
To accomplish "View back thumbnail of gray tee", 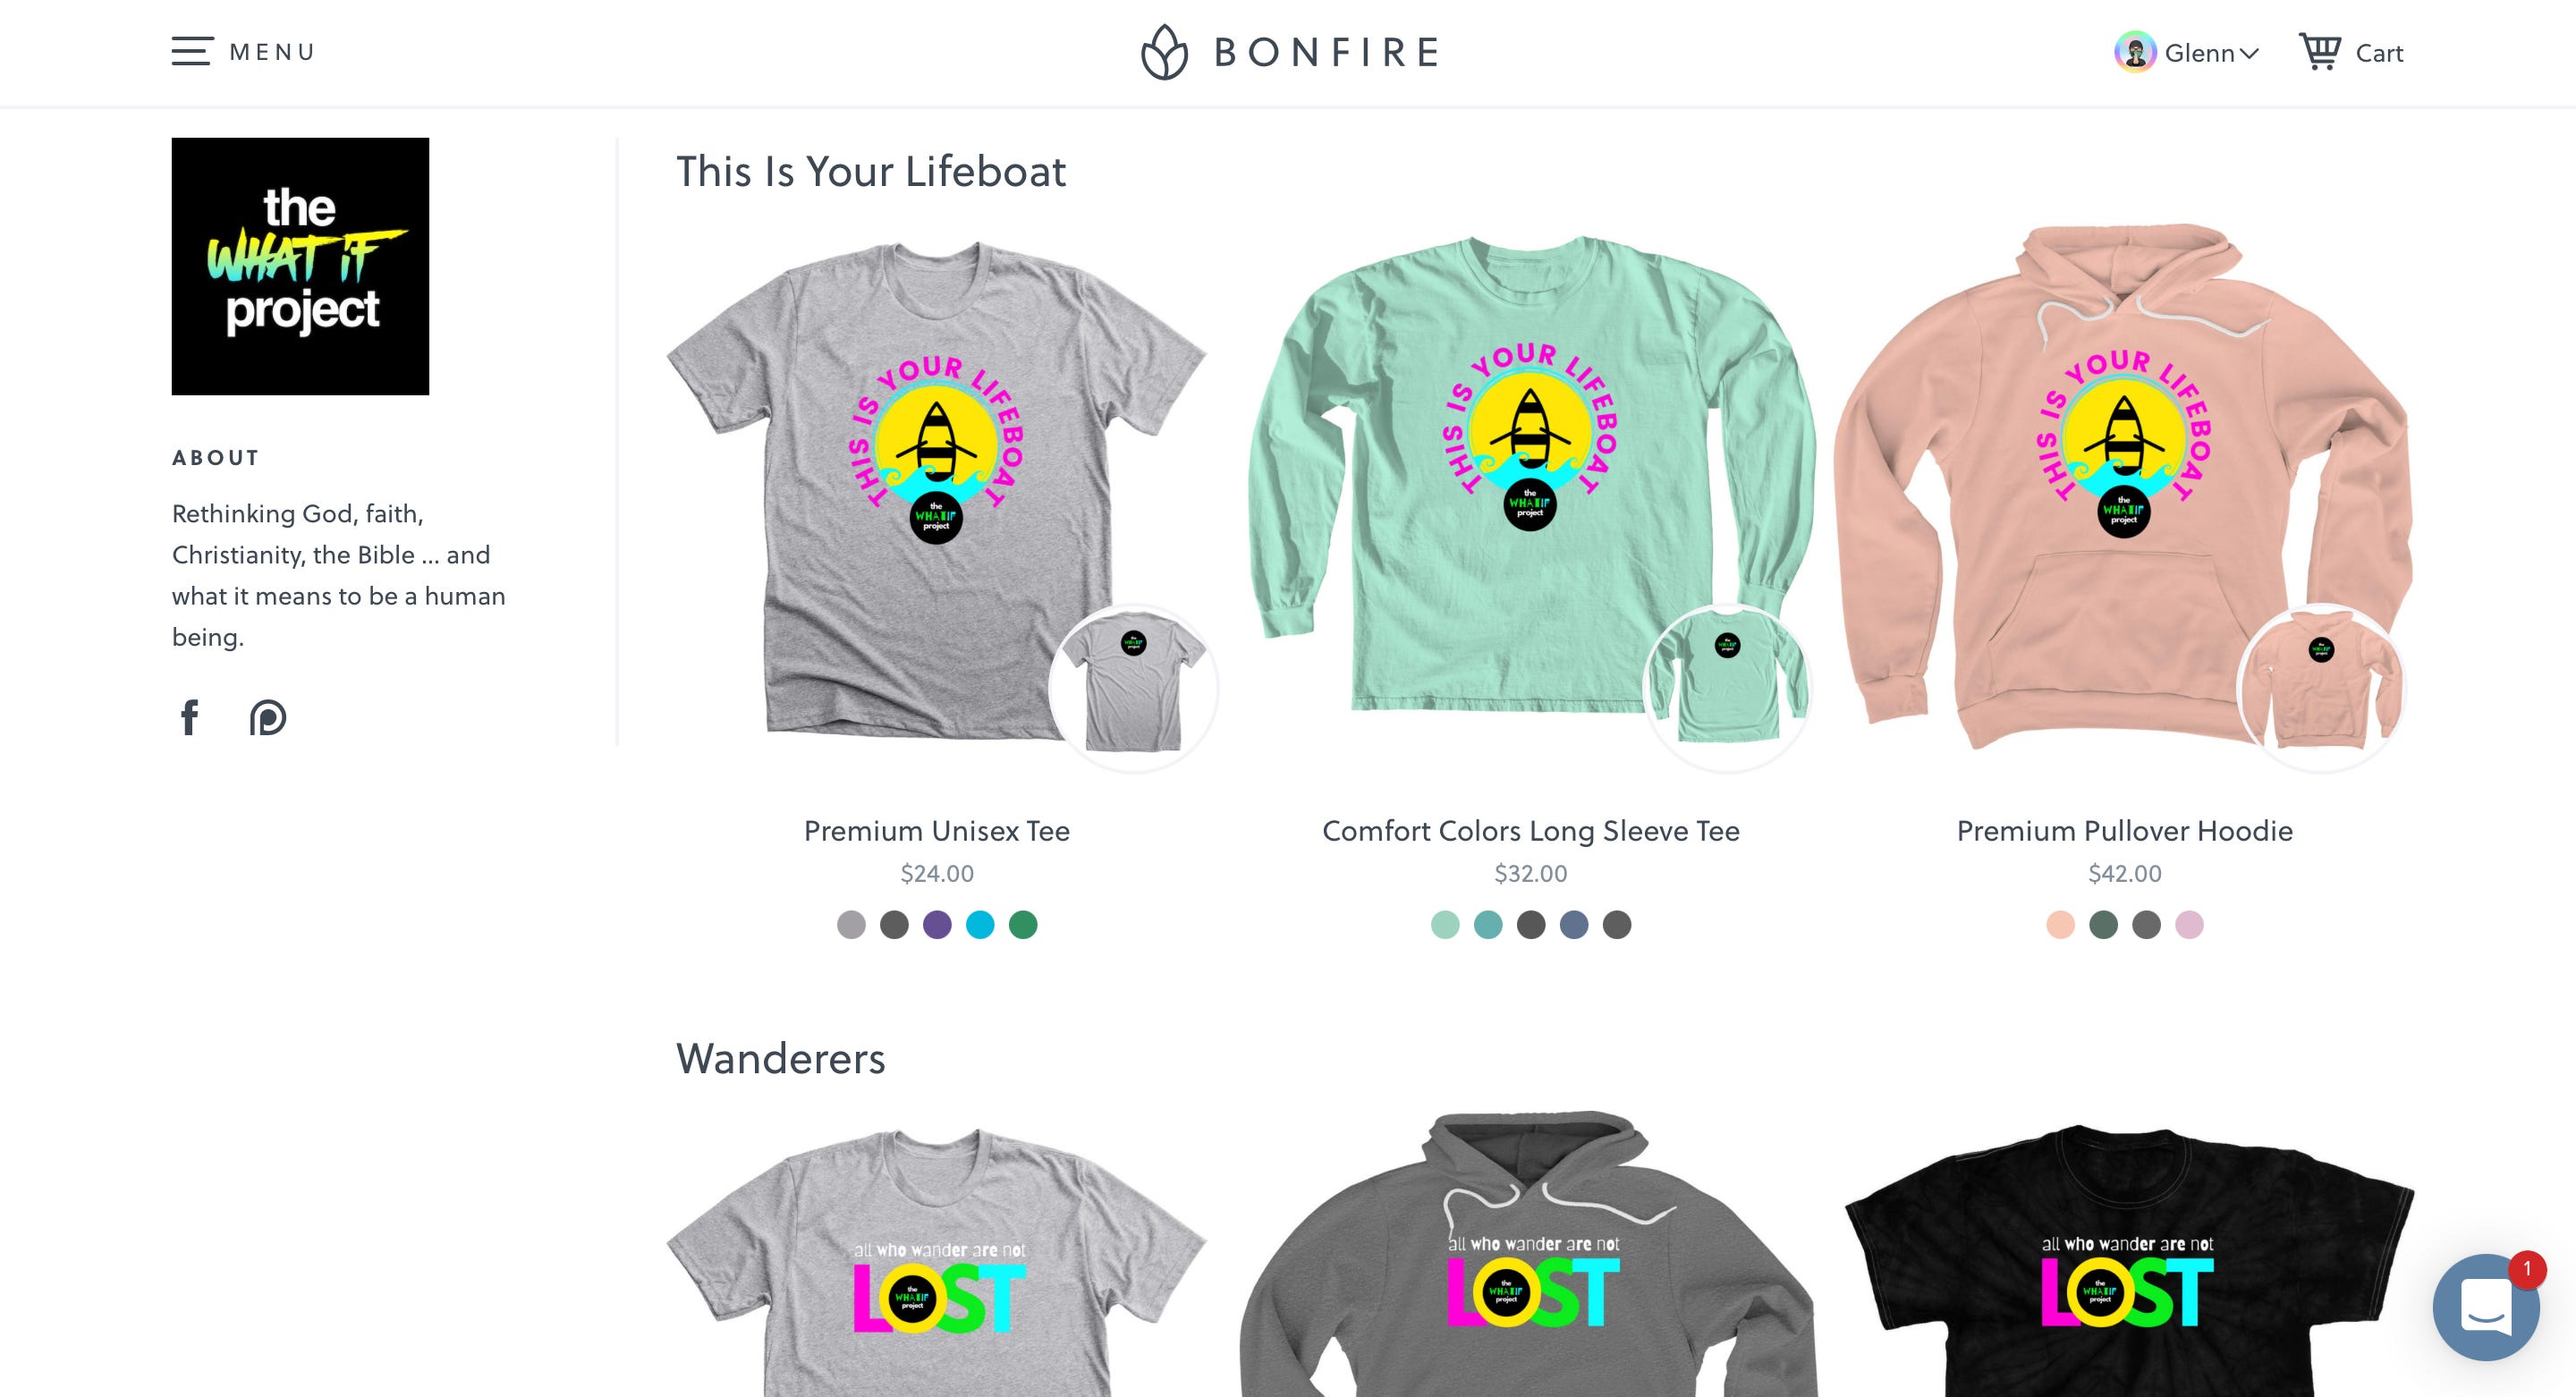I will tap(1133, 689).
